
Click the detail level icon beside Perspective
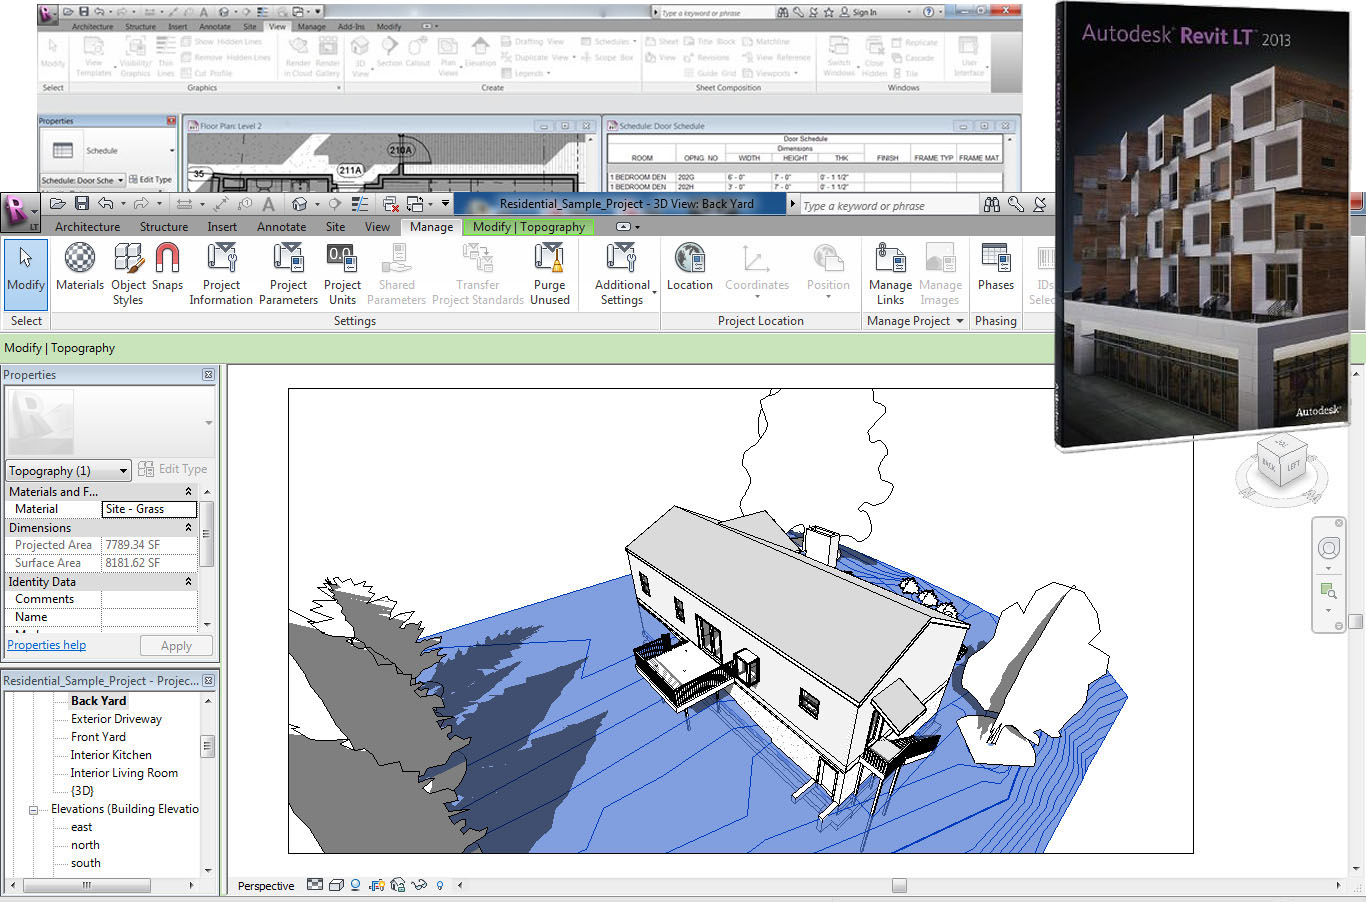pos(315,885)
